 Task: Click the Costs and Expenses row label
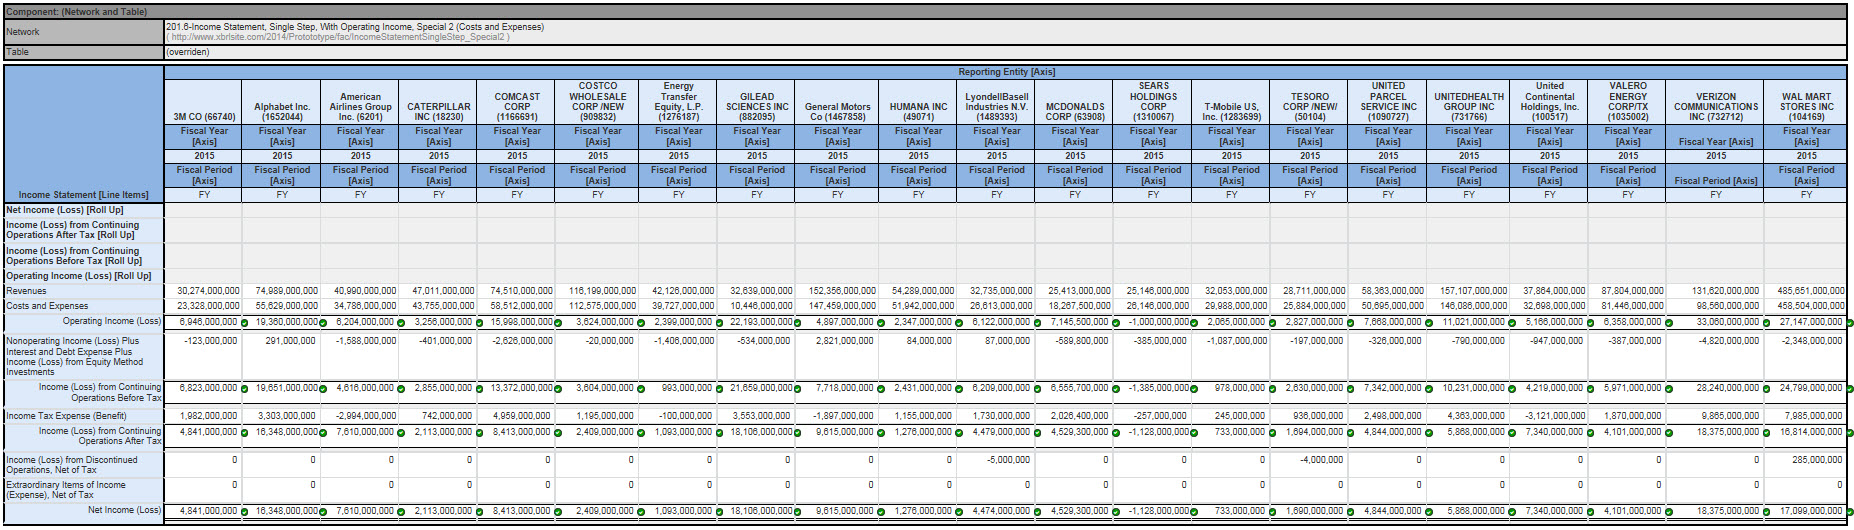click(x=47, y=306)
